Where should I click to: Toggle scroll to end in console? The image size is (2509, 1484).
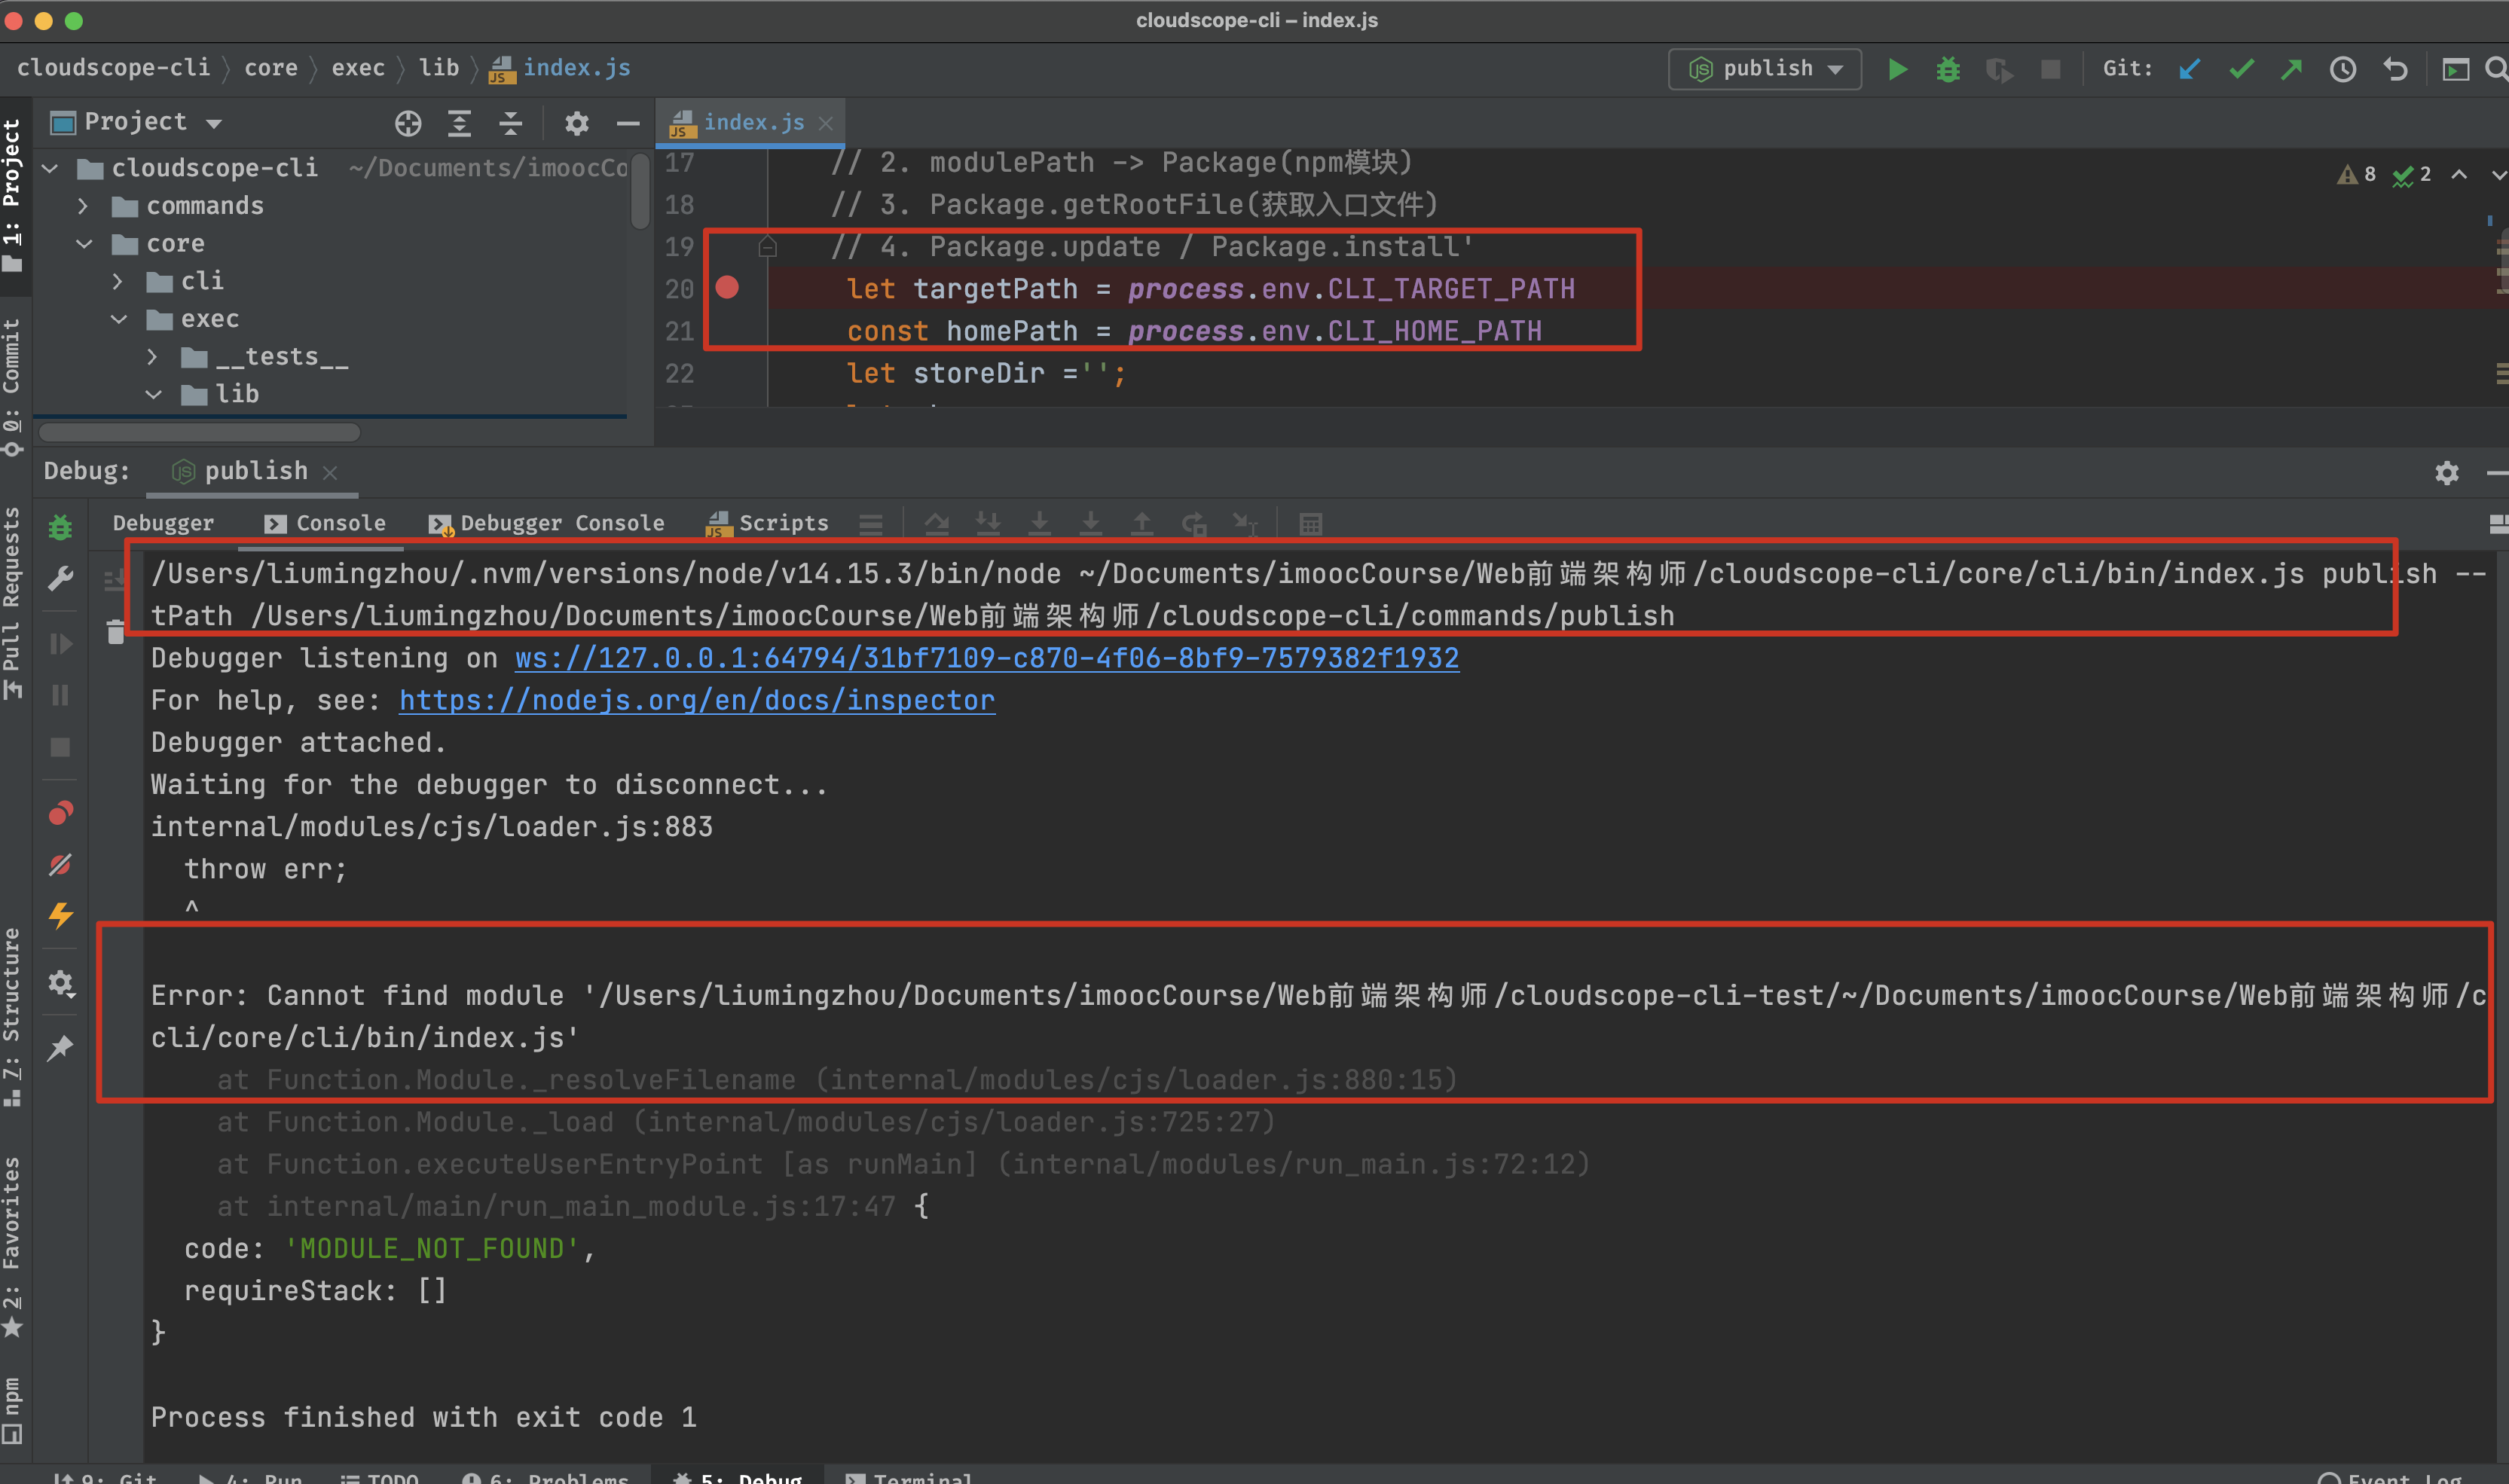coord(116,579)
